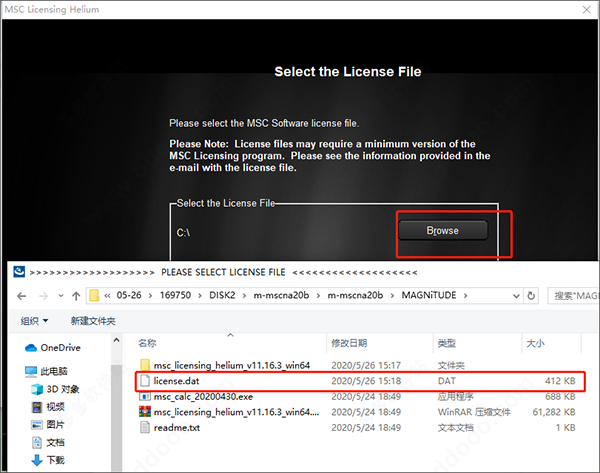Open 下载 folder in sidebar
The width and height of the screenshot is (600, 473).
coord(55,460)
